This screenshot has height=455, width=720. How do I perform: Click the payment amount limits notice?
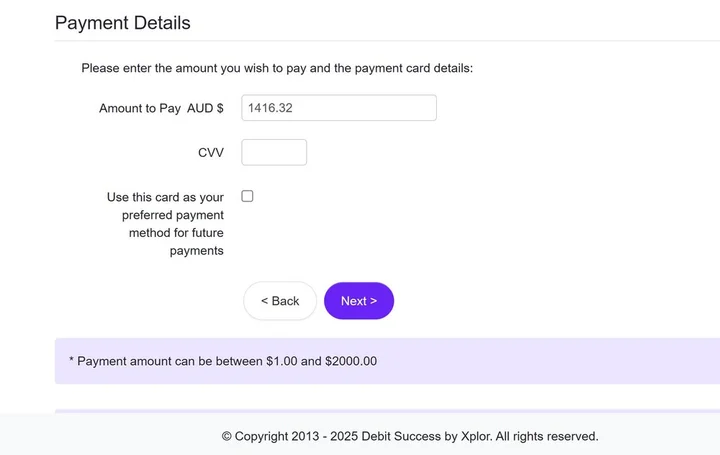click(x=222, y=361)
